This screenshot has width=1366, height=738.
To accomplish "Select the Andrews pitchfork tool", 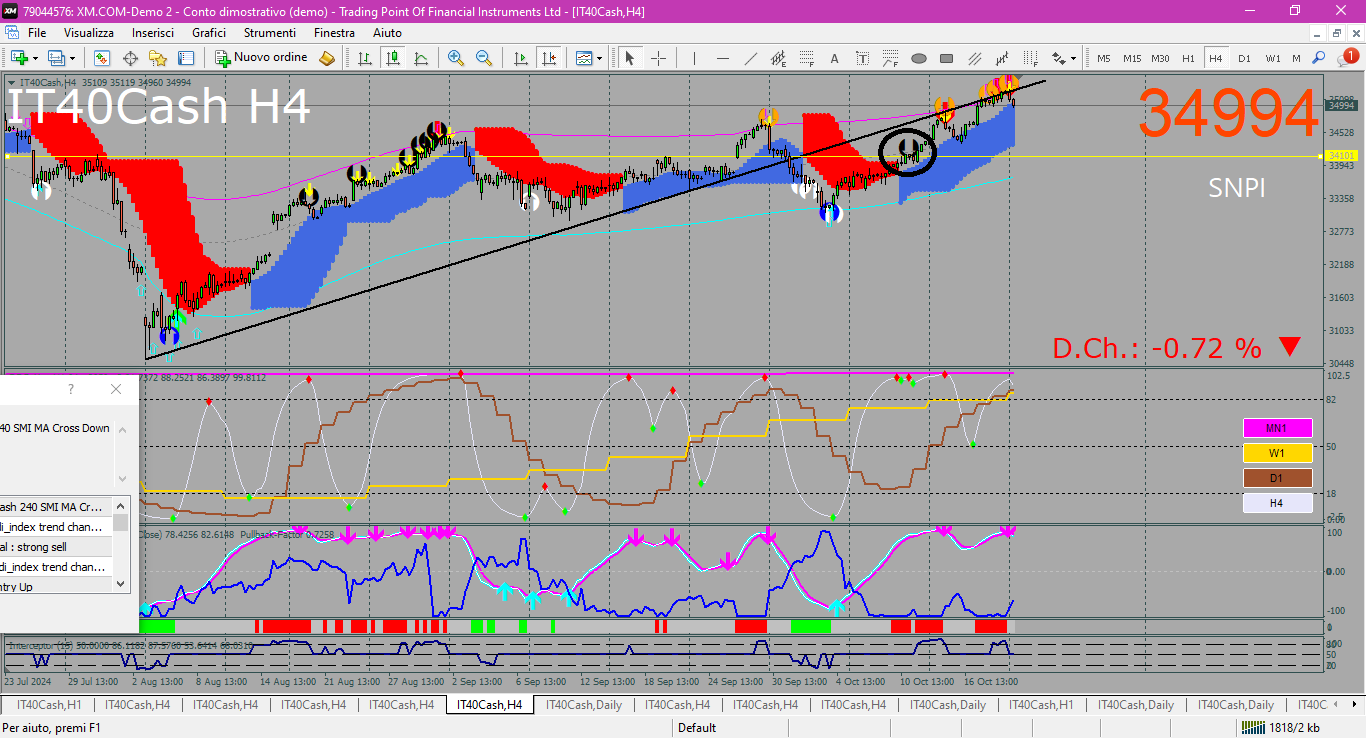I will click(1002, 58).
